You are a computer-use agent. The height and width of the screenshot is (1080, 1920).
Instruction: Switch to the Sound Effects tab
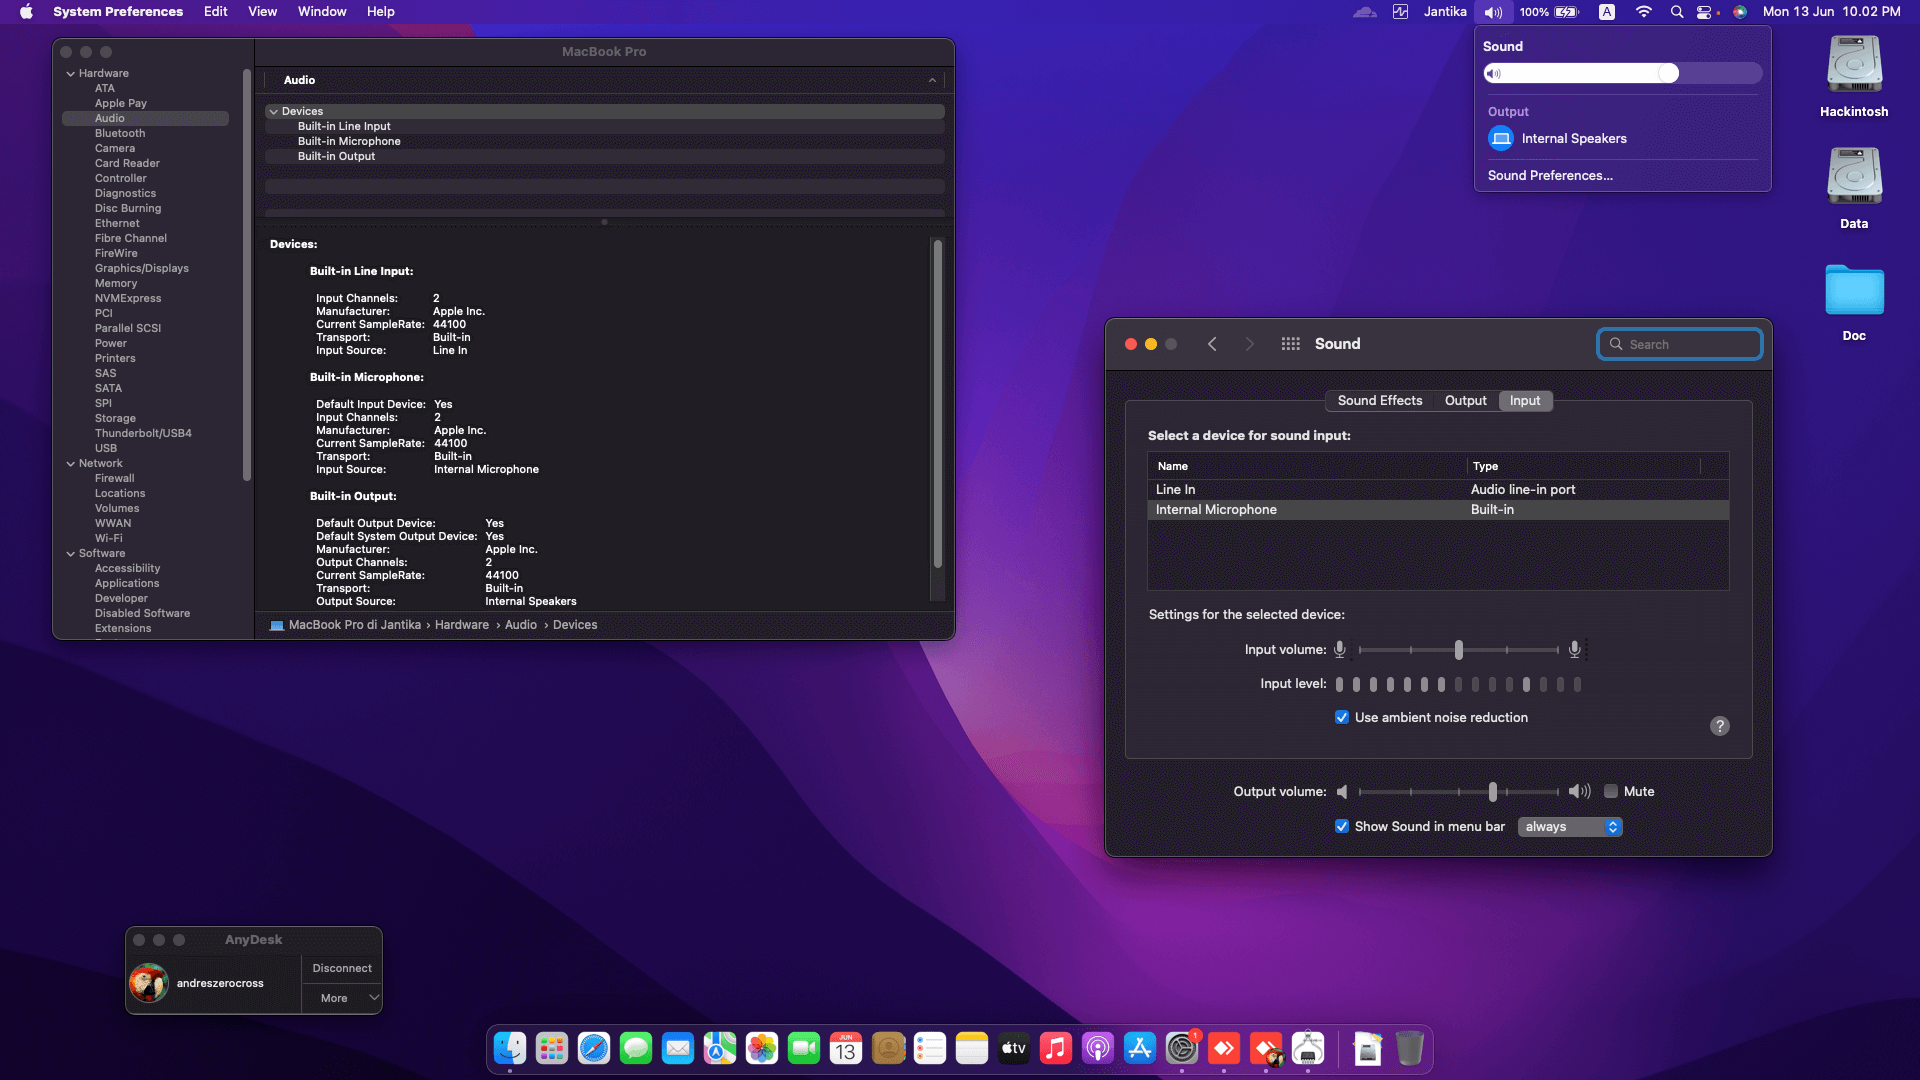1379,401
